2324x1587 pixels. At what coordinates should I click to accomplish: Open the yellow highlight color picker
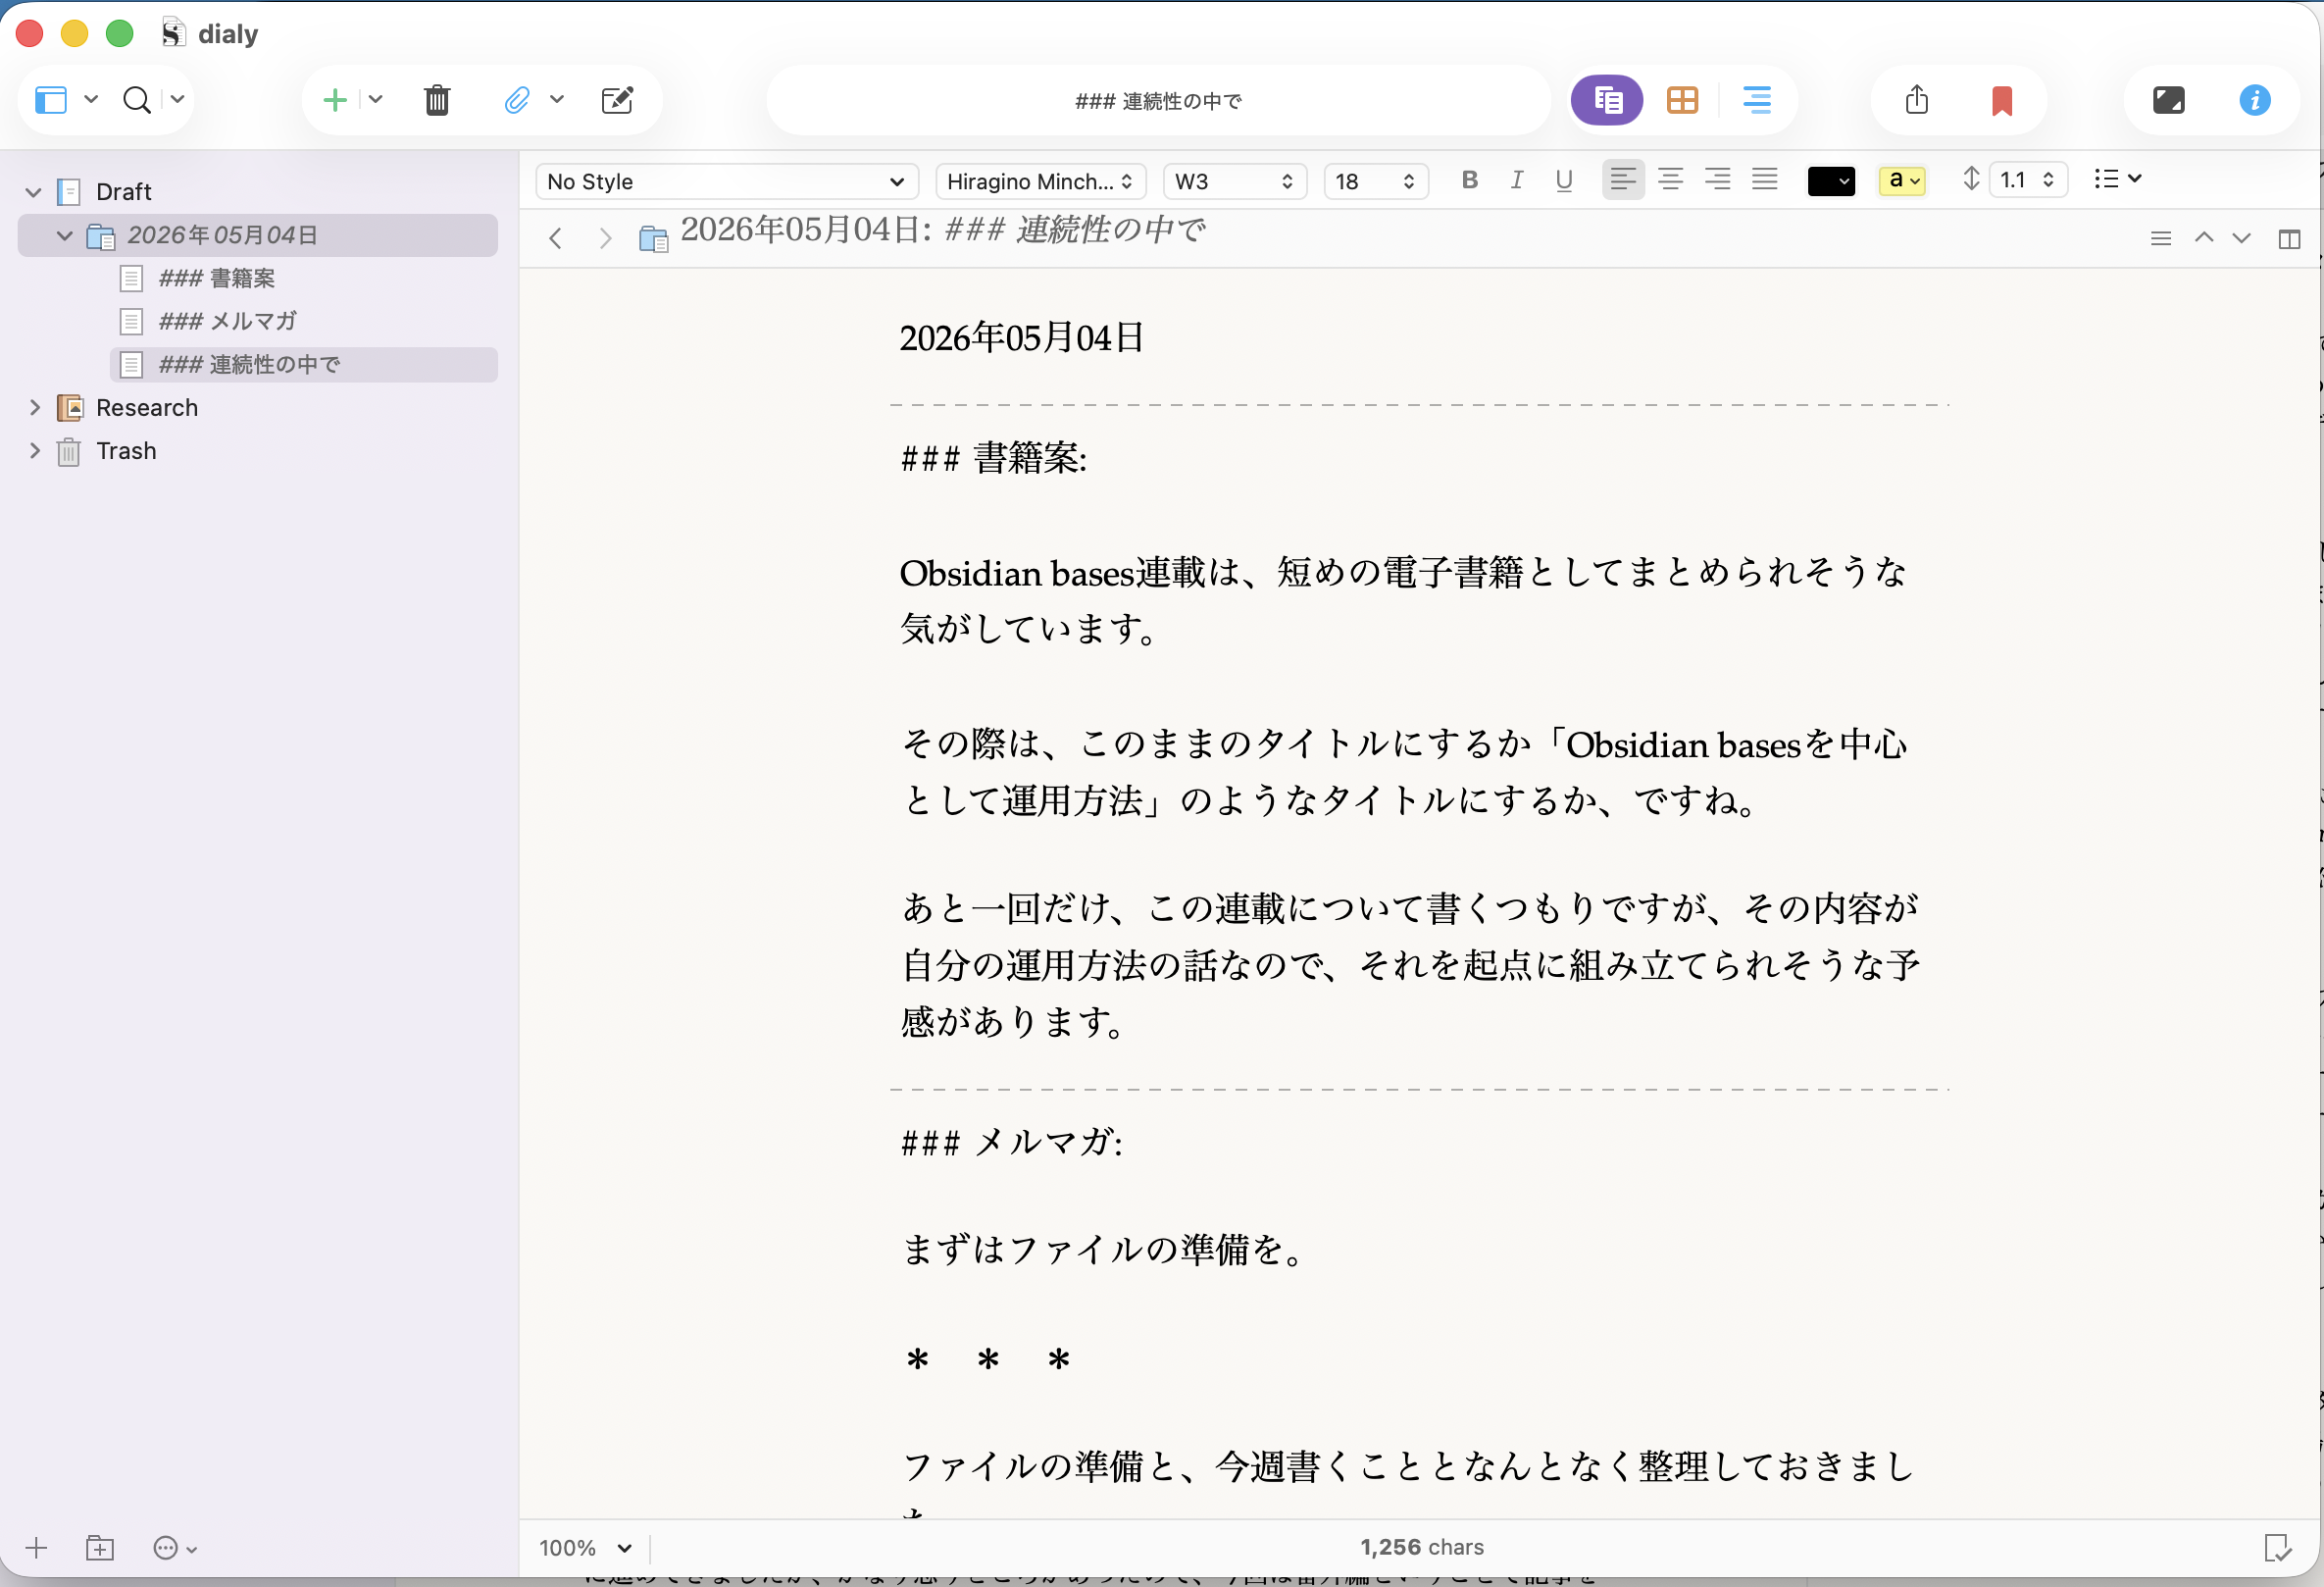pyautogui.click(x=1902, y=181)
